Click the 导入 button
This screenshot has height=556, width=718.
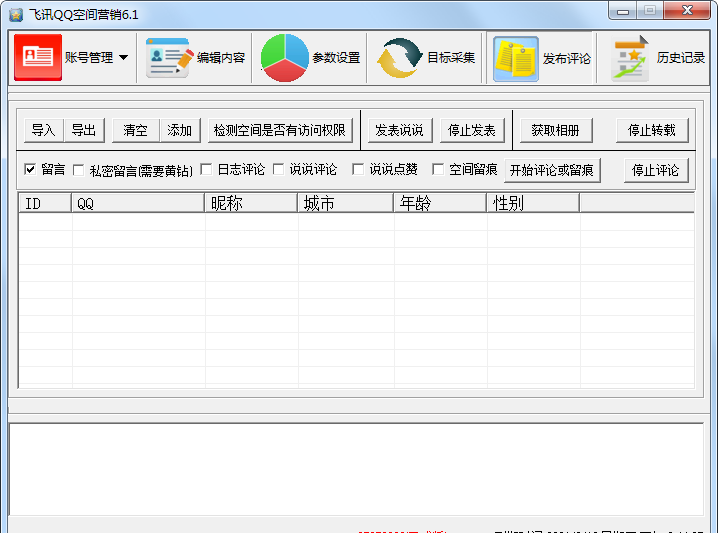click(x=44, y=131)
